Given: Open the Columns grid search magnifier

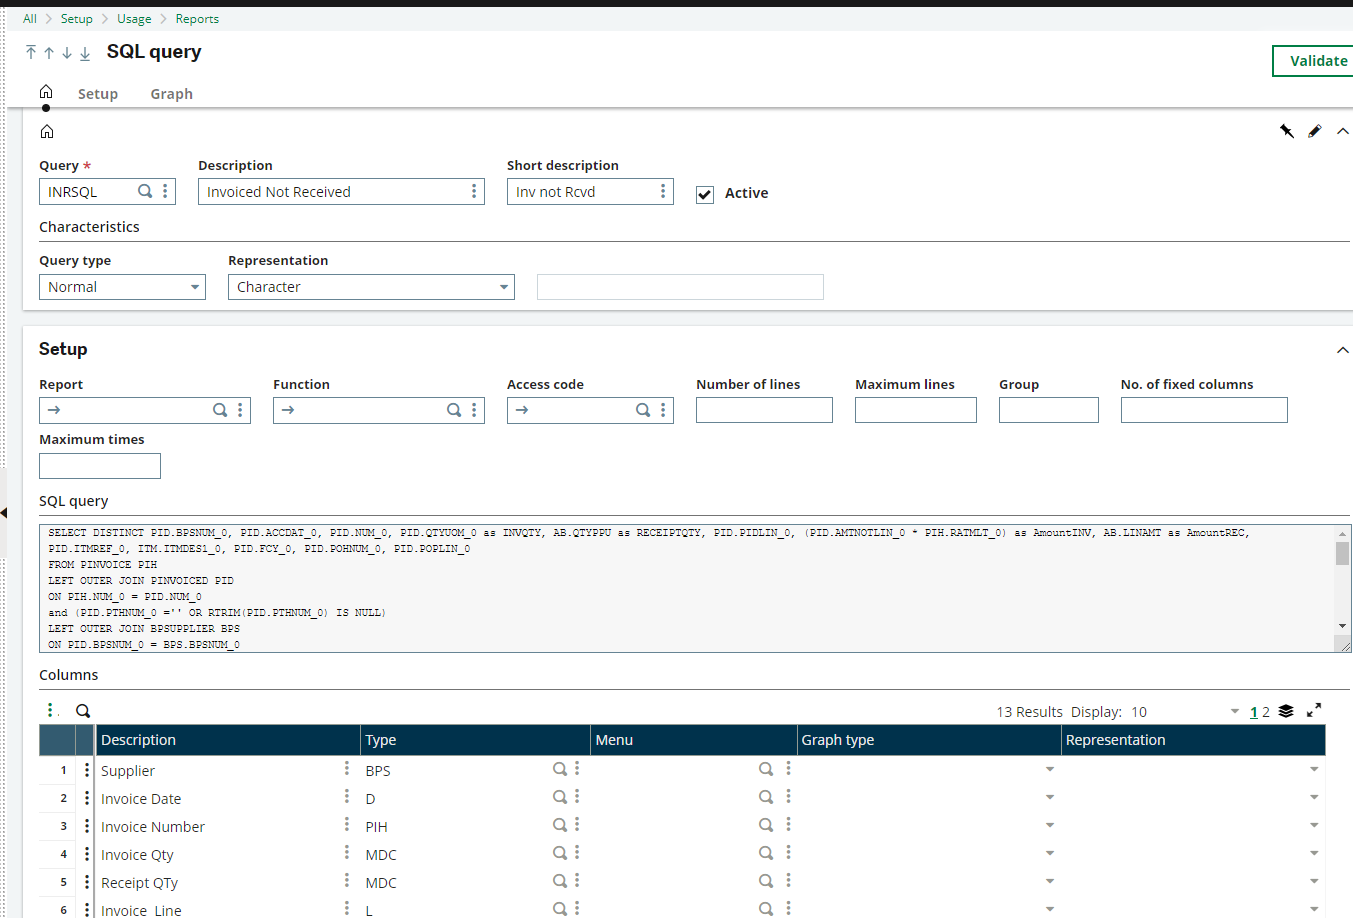Looking at the screenshot, I should pos(83,710).
